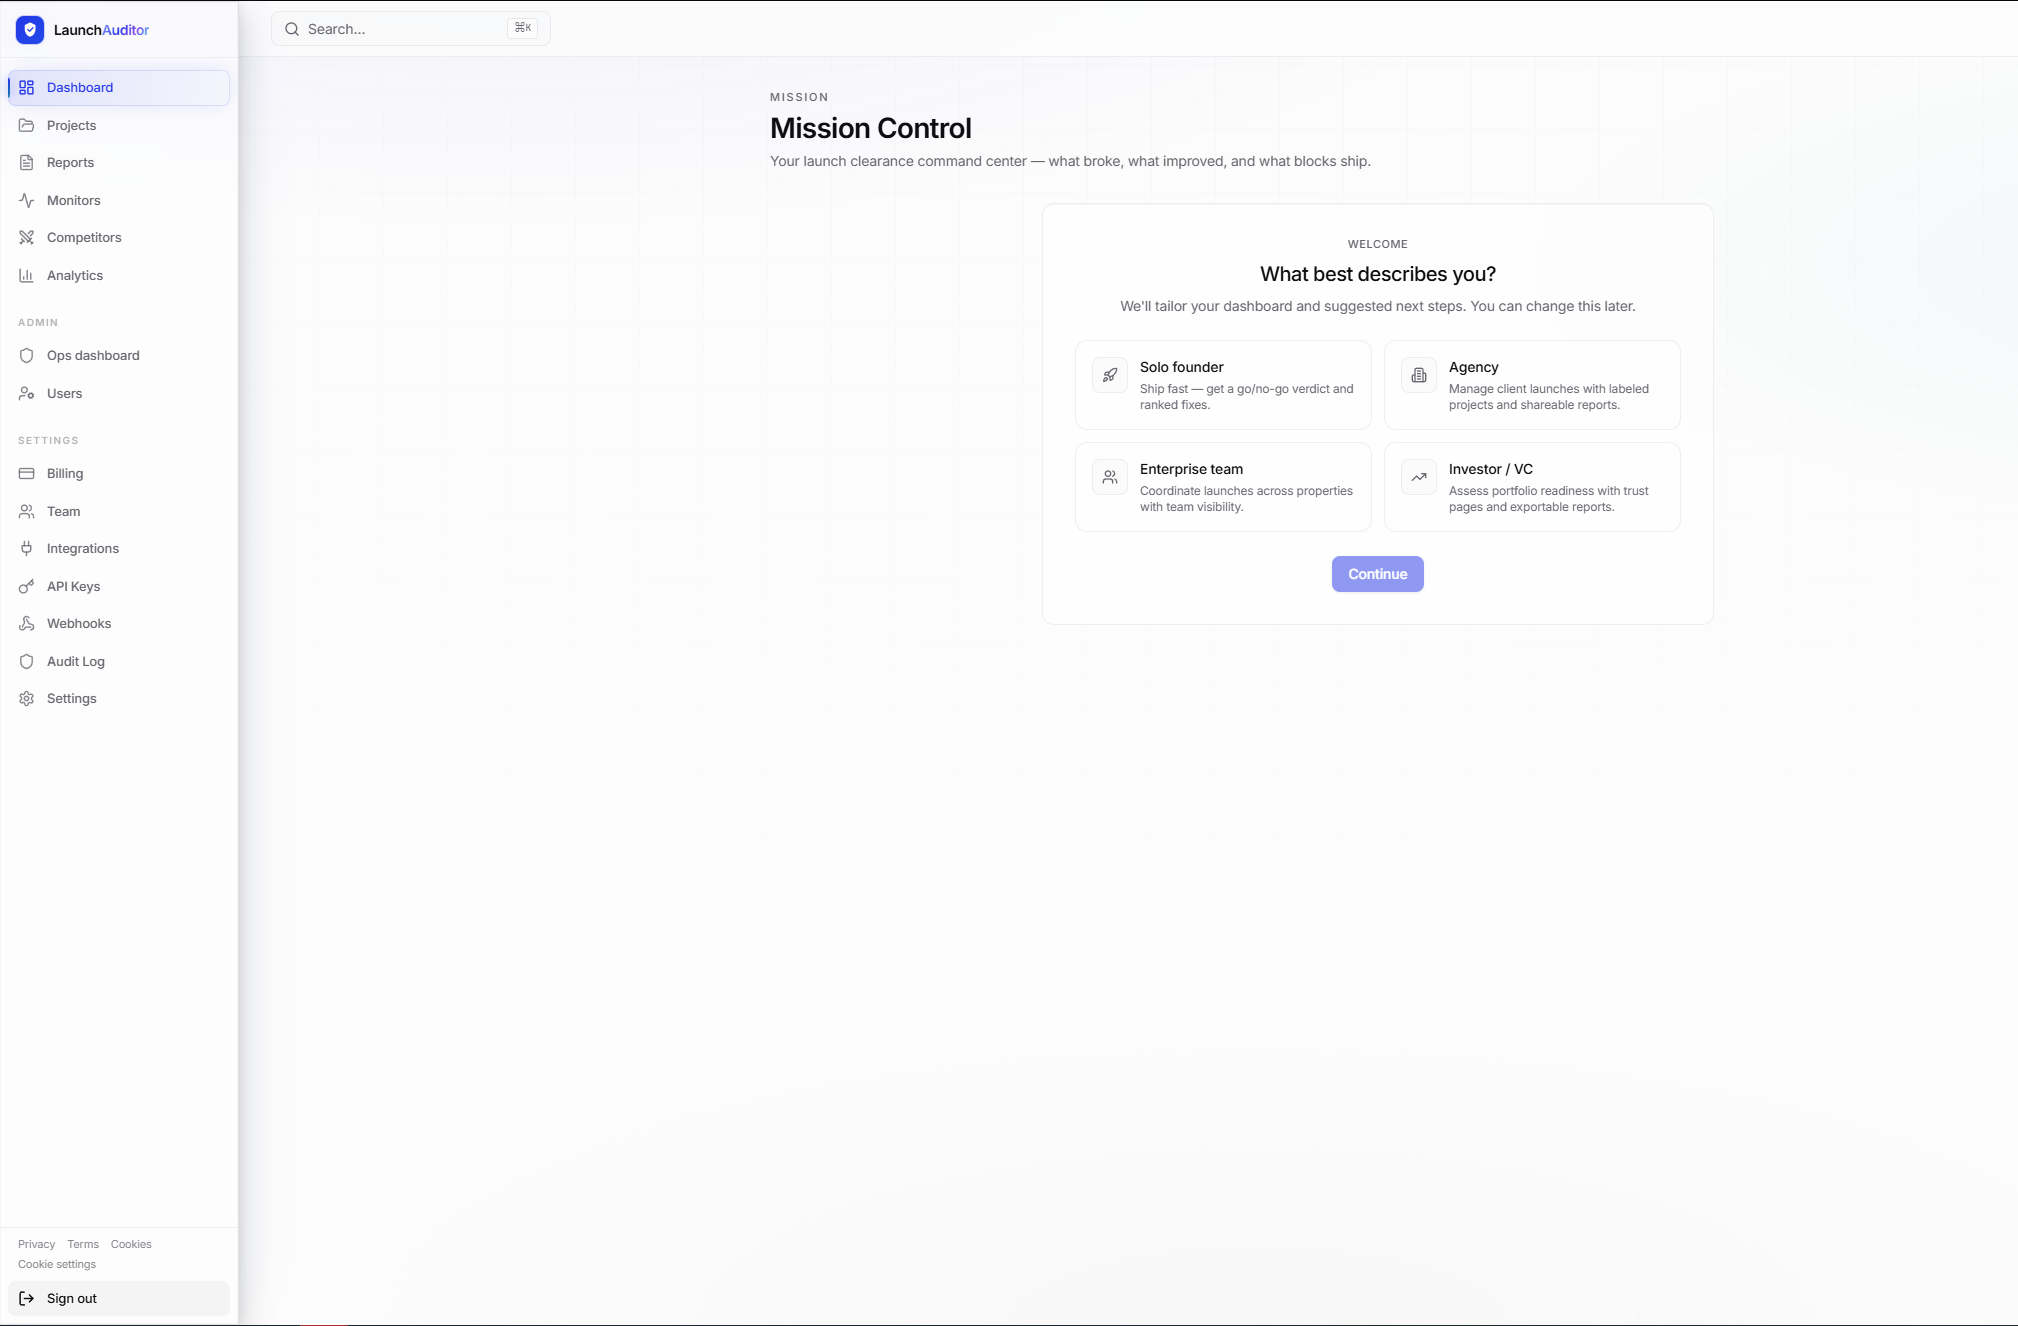This screenshot has height=1326, width=2018.
Task: Click the Sign out button
Action: 119,1299
